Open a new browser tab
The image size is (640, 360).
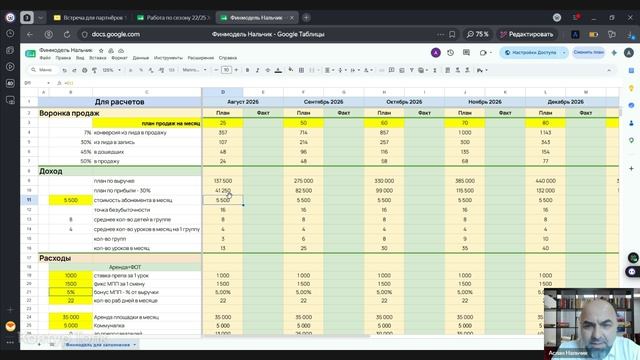(x=306, y=18)
